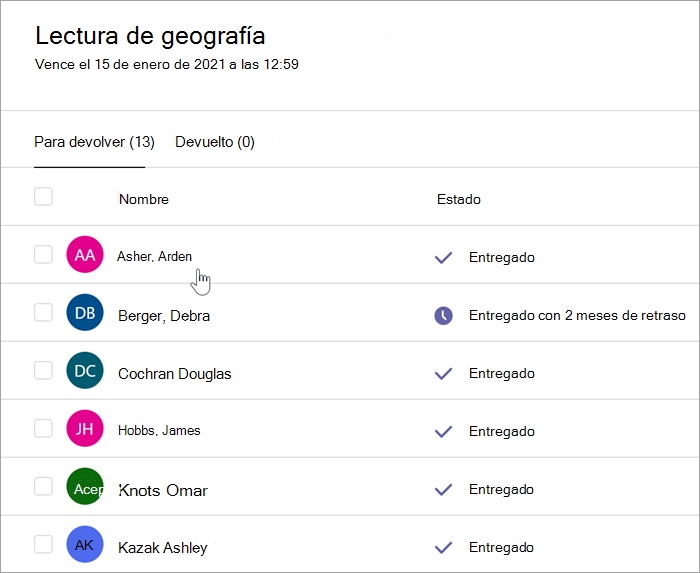Open student Asher, Arden's submission
This screenshot has height=573, width=700.
point(154,256)
